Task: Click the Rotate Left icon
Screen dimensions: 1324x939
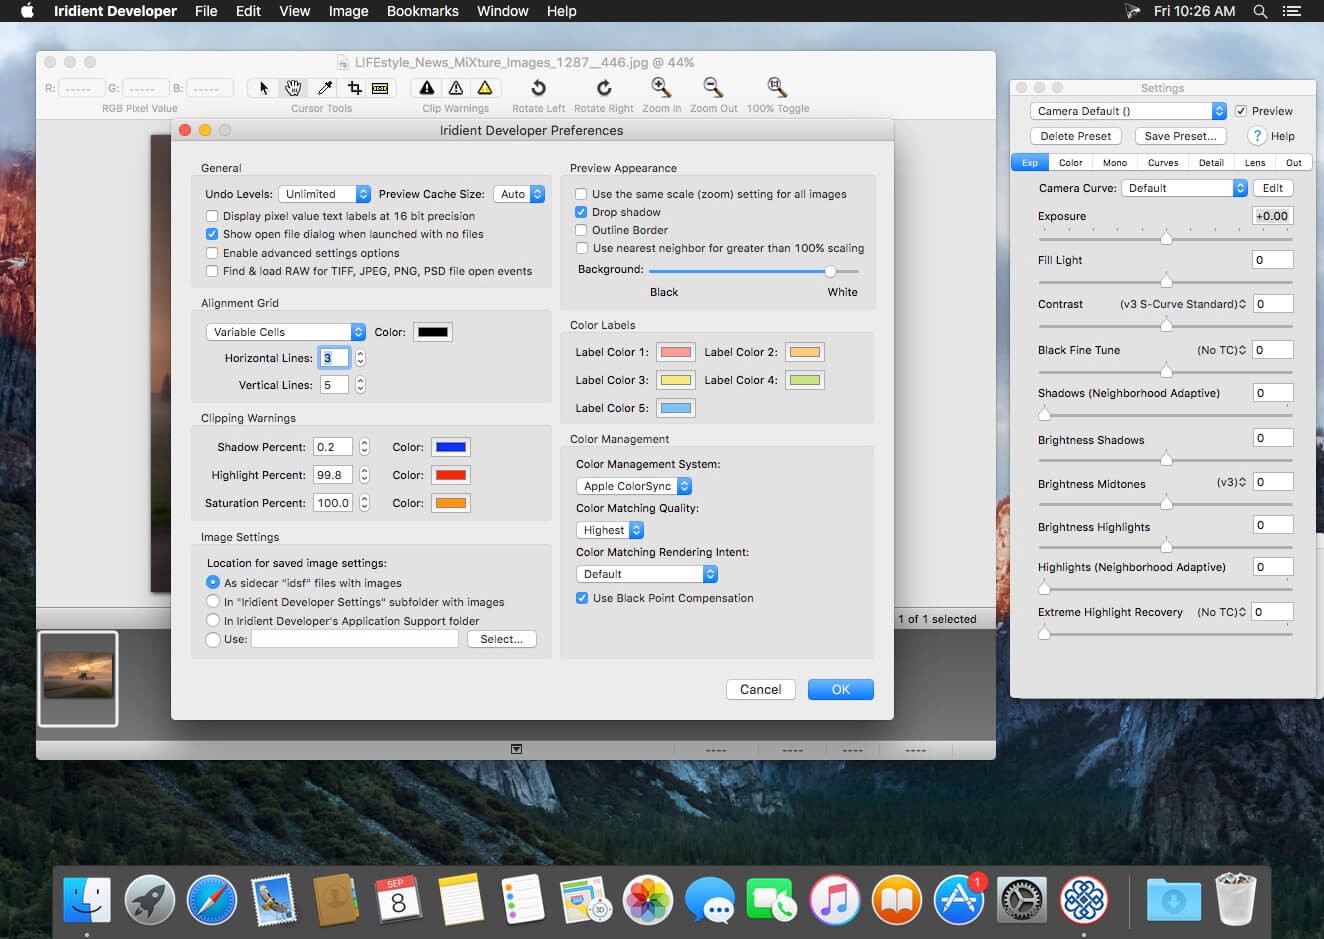Action: pyautogui.click(x=538, y=88)
